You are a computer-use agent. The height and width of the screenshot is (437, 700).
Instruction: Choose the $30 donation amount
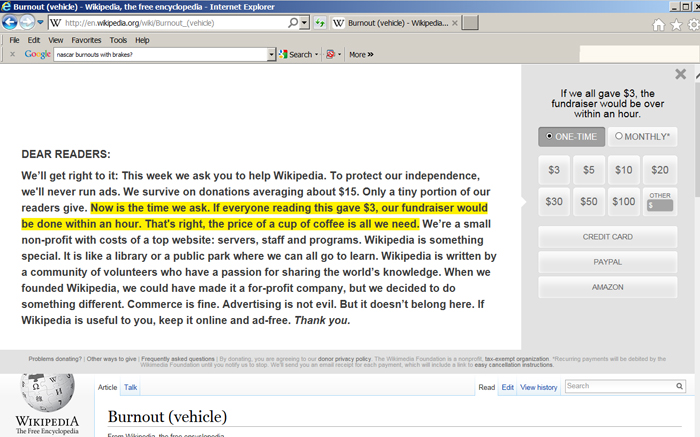554,202
